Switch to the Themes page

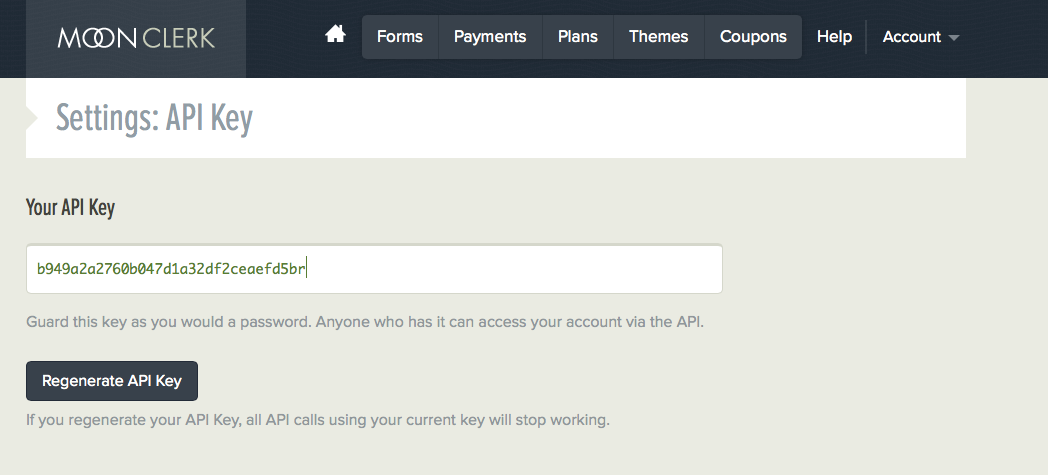click(x=658, y=37)
